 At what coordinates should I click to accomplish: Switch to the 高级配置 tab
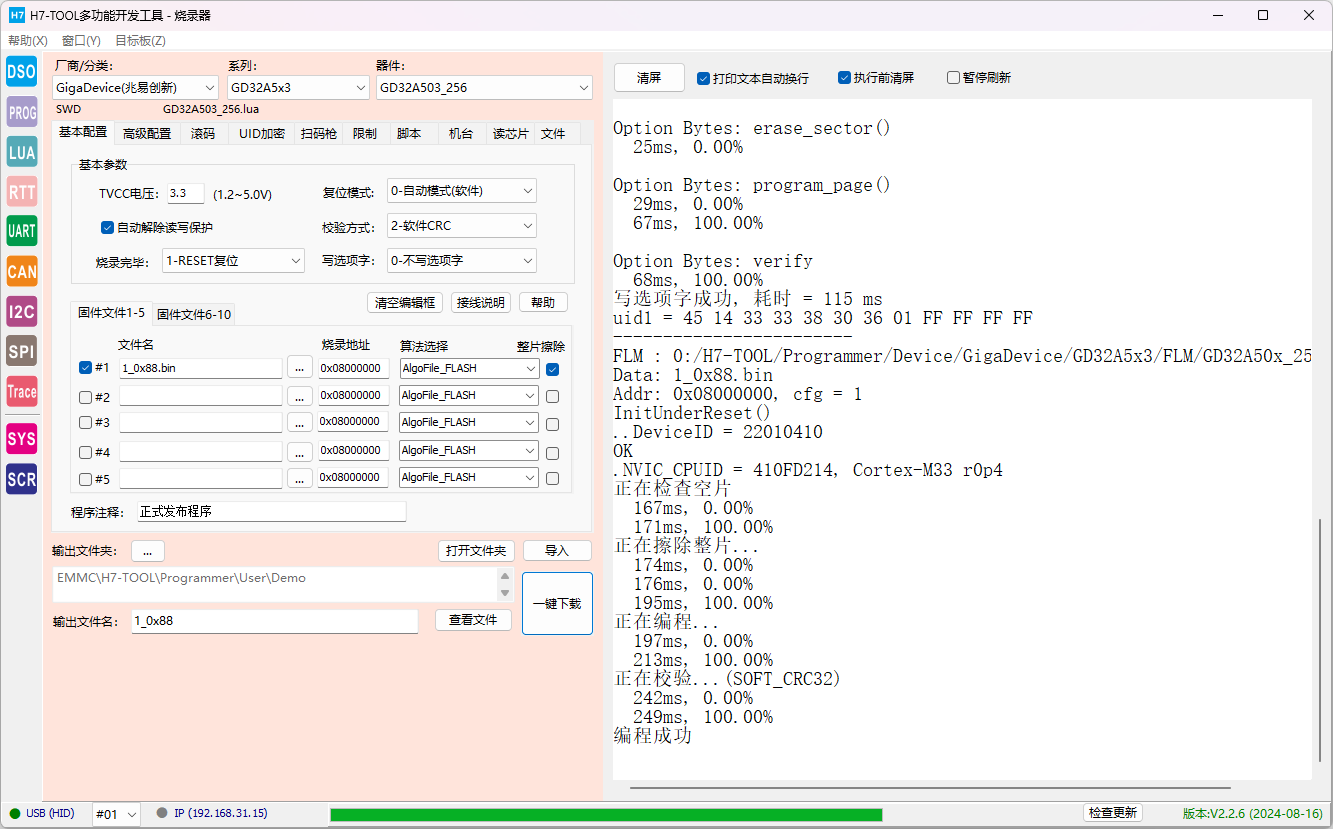[x=147, y=133]
